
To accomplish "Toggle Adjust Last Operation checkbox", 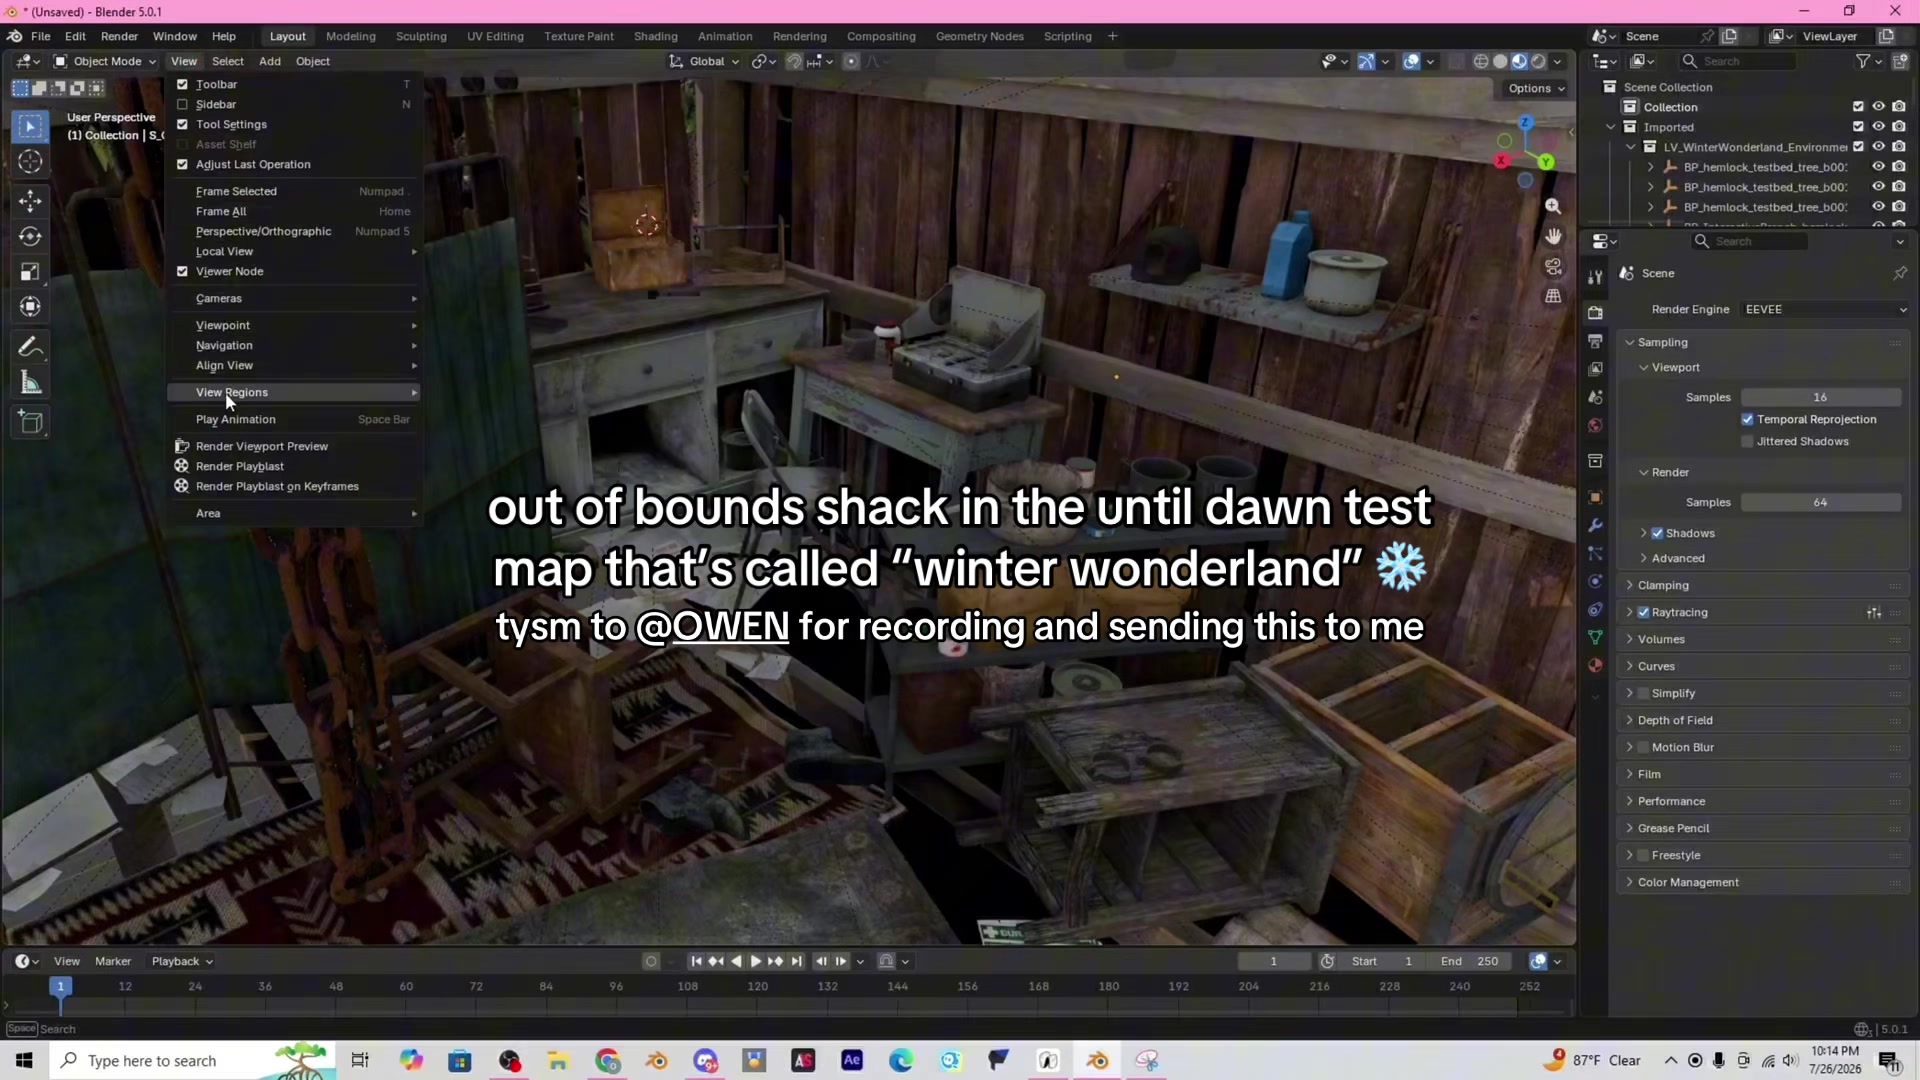I will (182, 165).
